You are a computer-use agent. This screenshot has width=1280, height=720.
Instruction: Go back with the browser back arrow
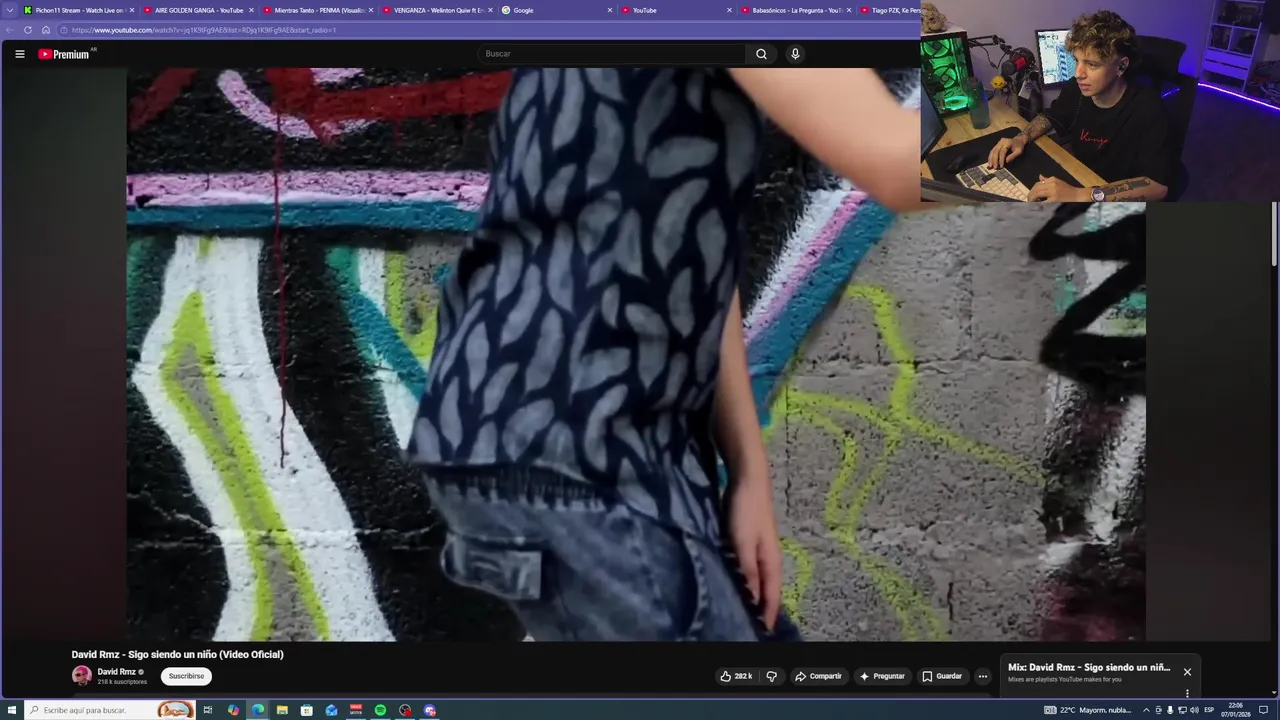[x=10, y=30]
